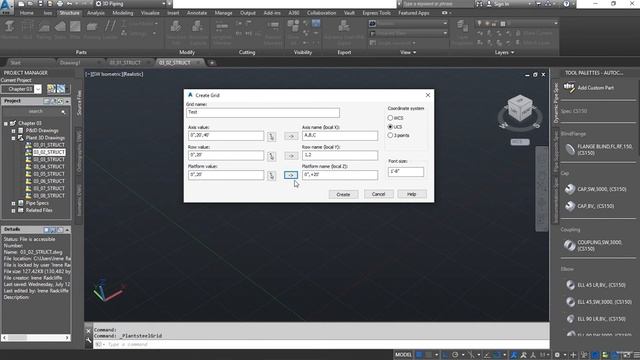This screenshot has height=360, width=640.
Task: Open the Modeling ribbon tab
Action: click(x=123, y=13)
